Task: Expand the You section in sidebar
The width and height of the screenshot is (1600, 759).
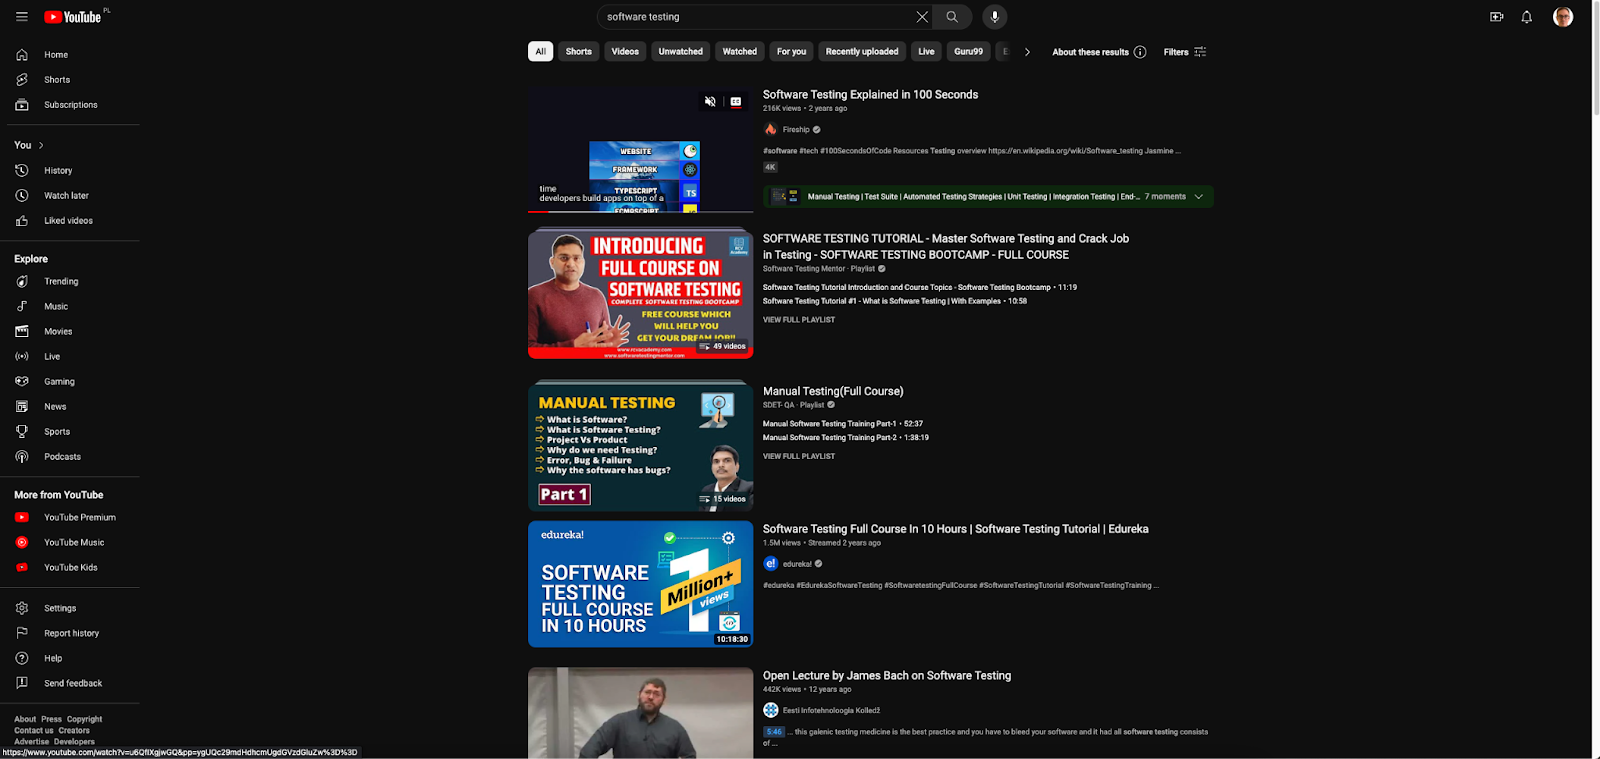Action: tap(41, 146)
